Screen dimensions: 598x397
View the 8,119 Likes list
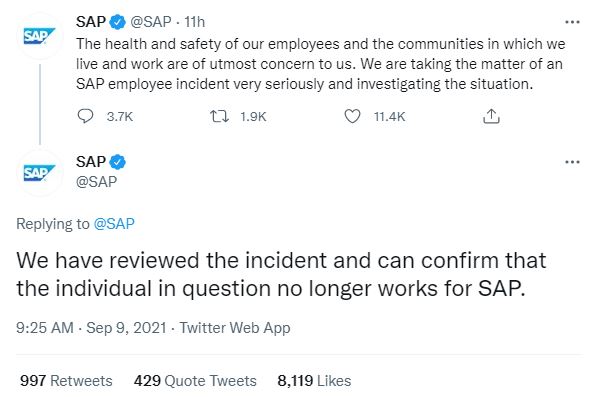[x=314, y=381]
